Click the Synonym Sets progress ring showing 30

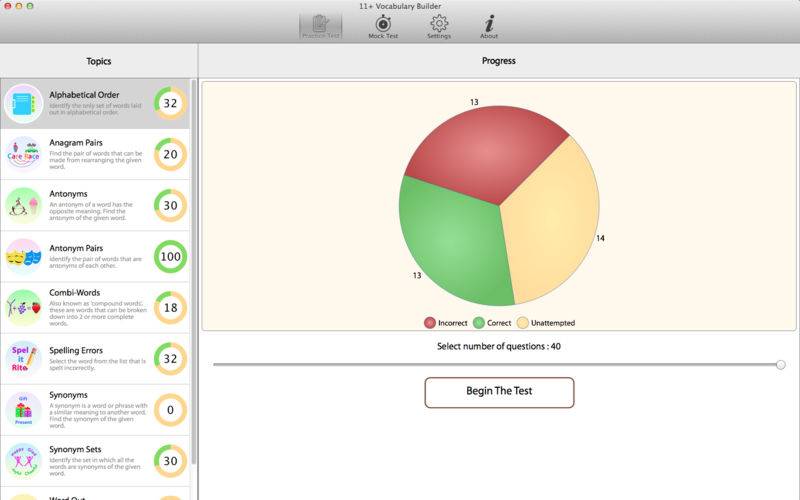[x=170, y=461]
